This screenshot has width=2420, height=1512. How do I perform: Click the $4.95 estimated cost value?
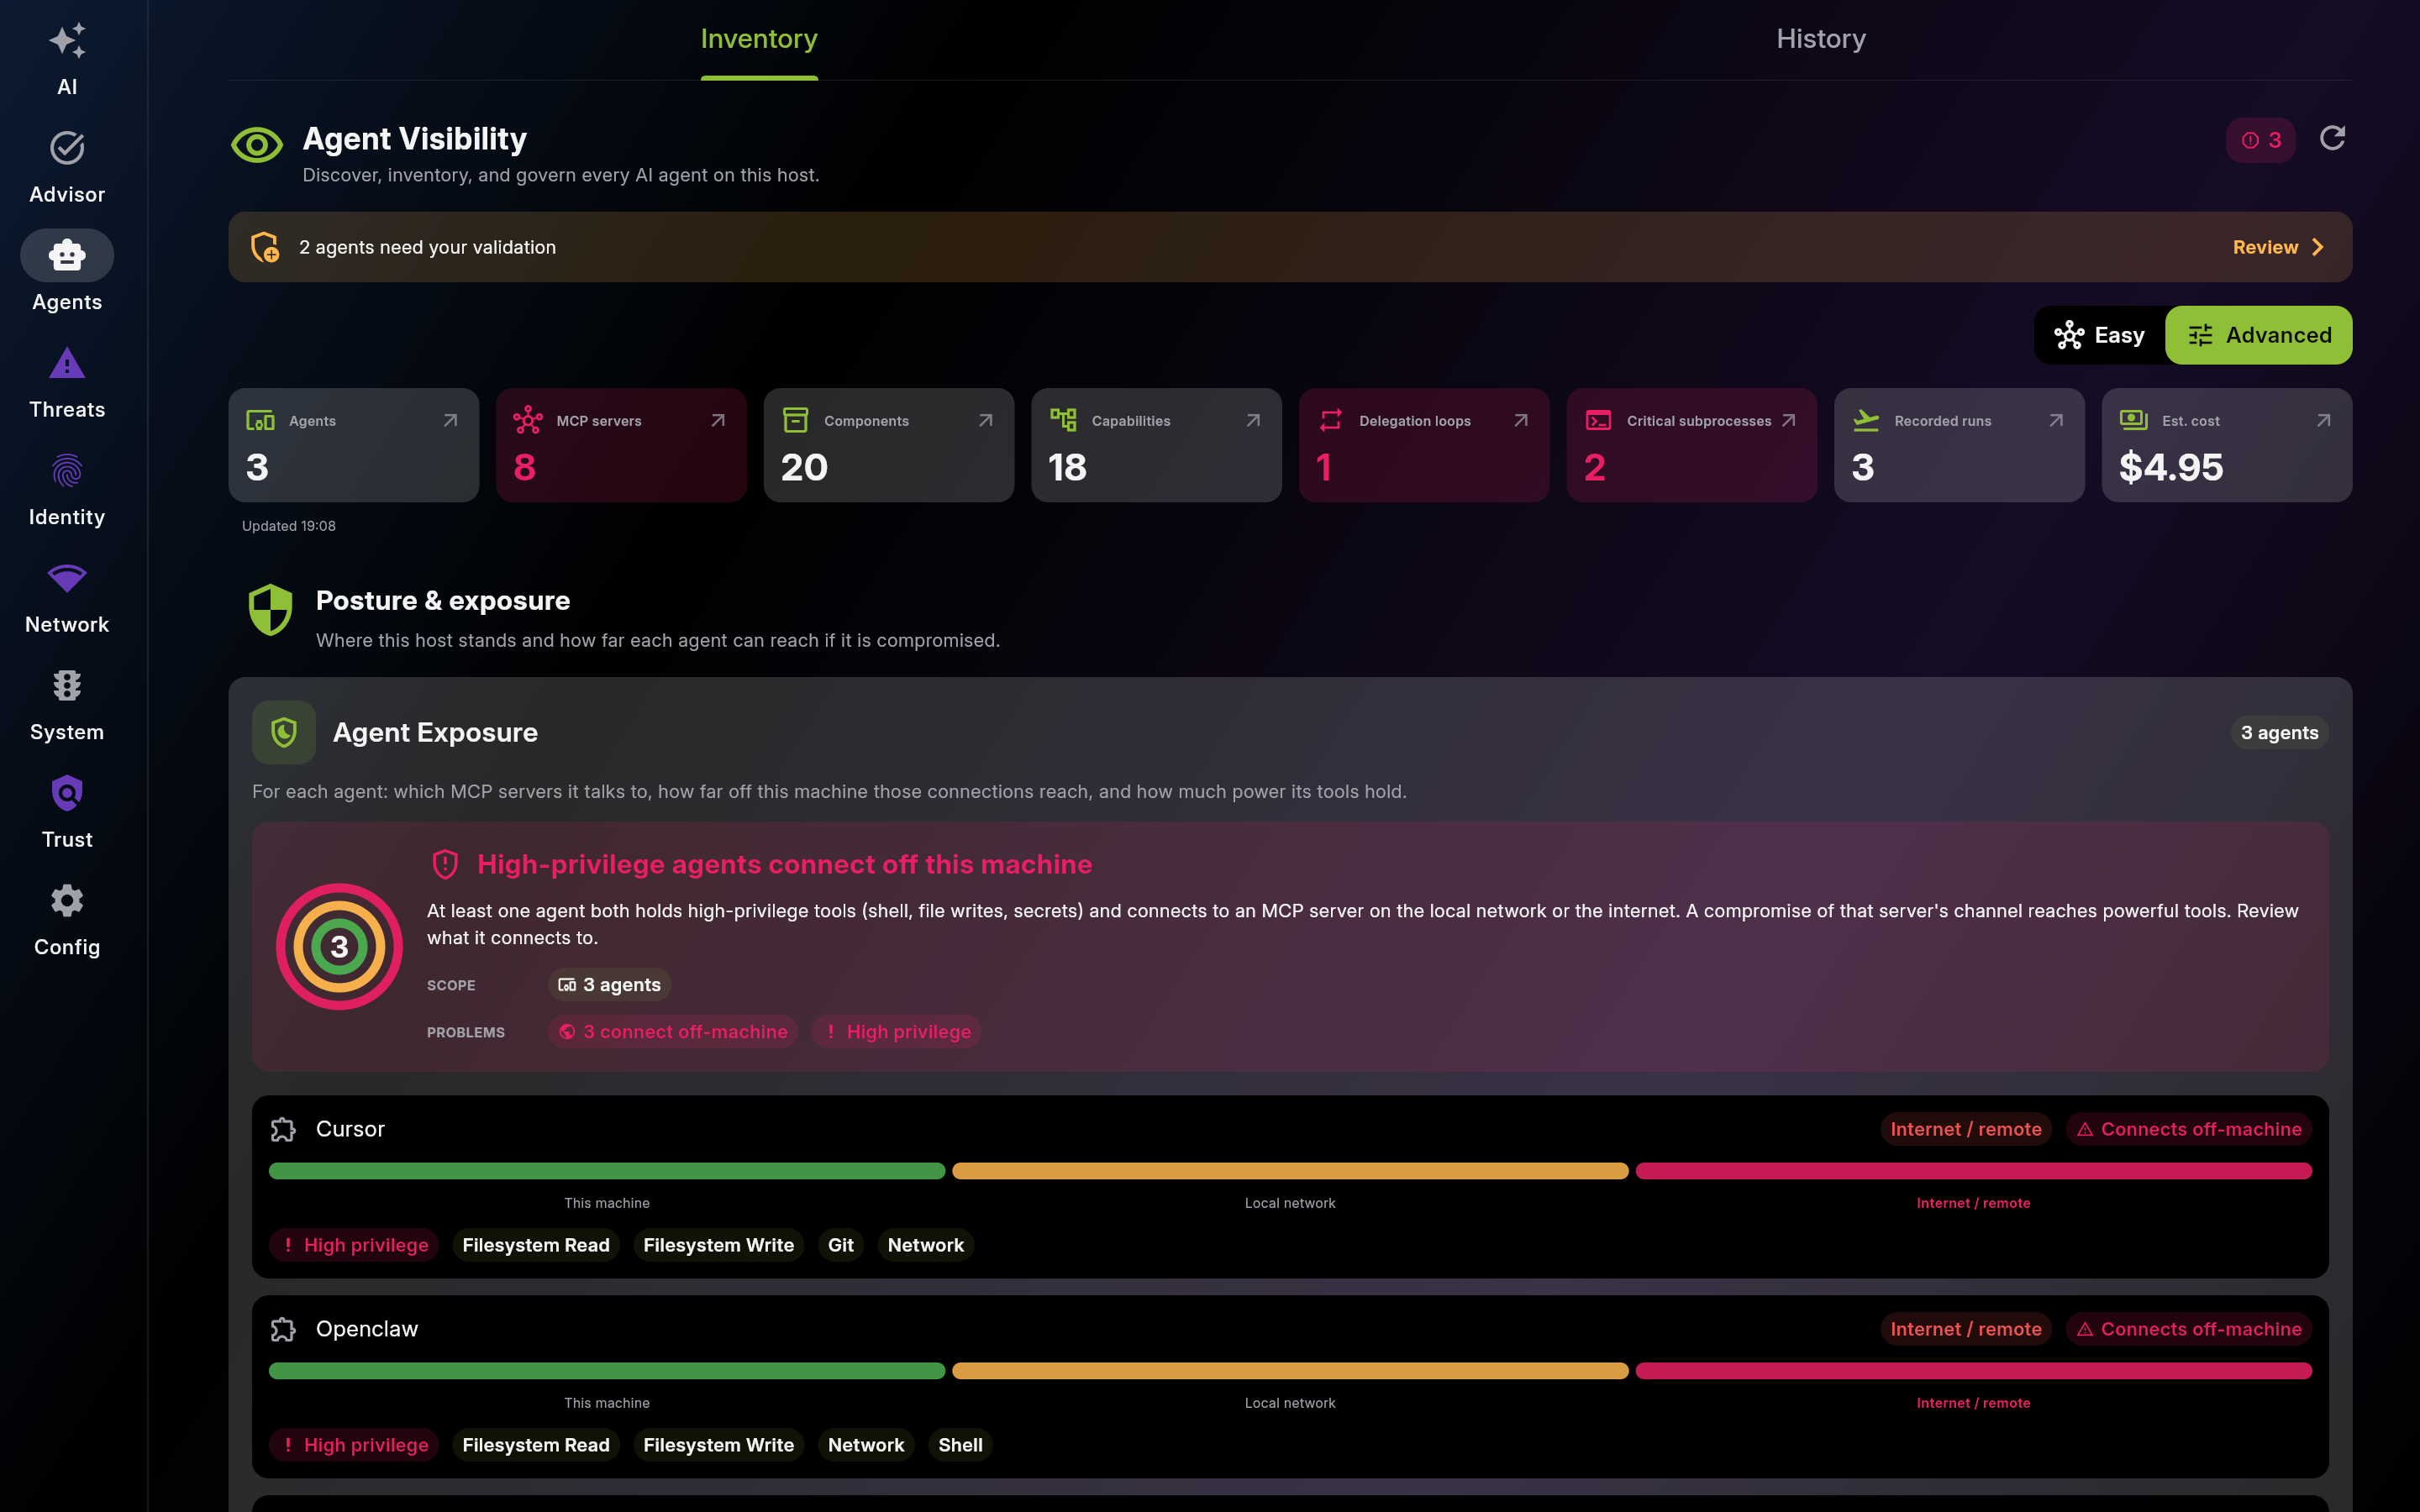[2171, 467]
